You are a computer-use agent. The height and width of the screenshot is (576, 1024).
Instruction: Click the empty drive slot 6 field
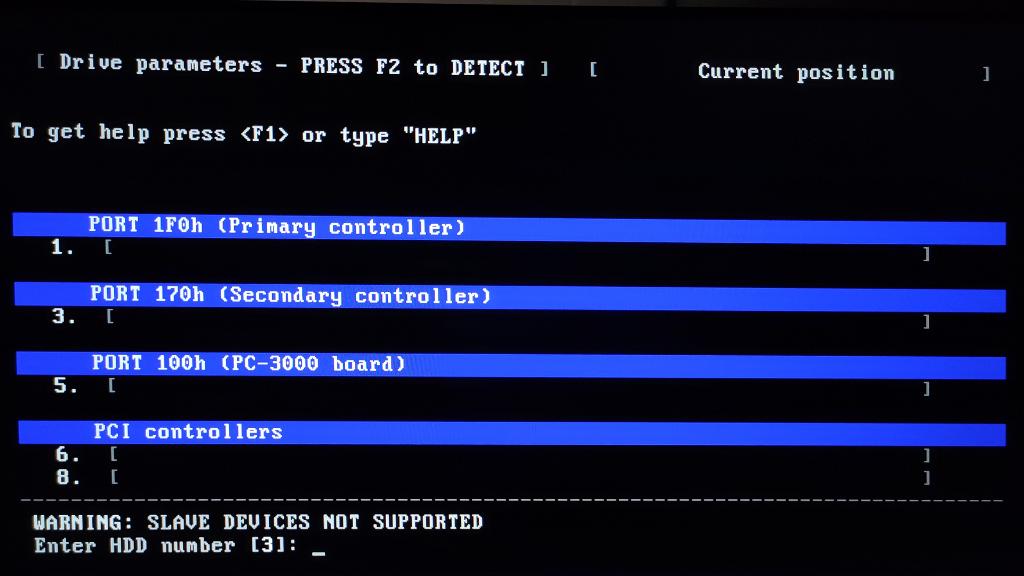click(519, 455)
